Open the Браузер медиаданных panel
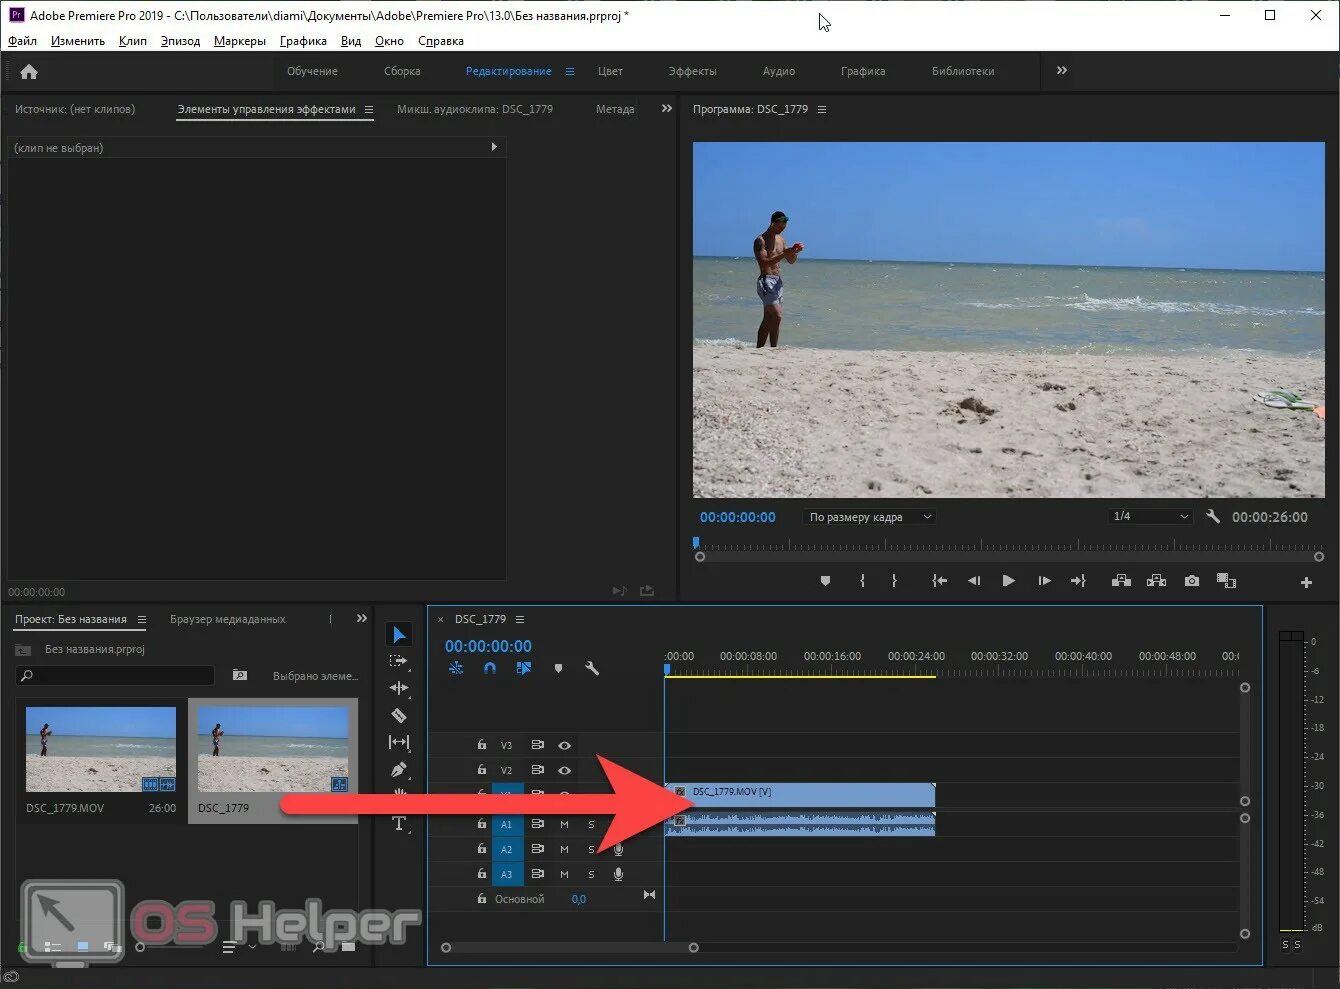Viewport: 1340px width, 989px height. coord(227,619)
